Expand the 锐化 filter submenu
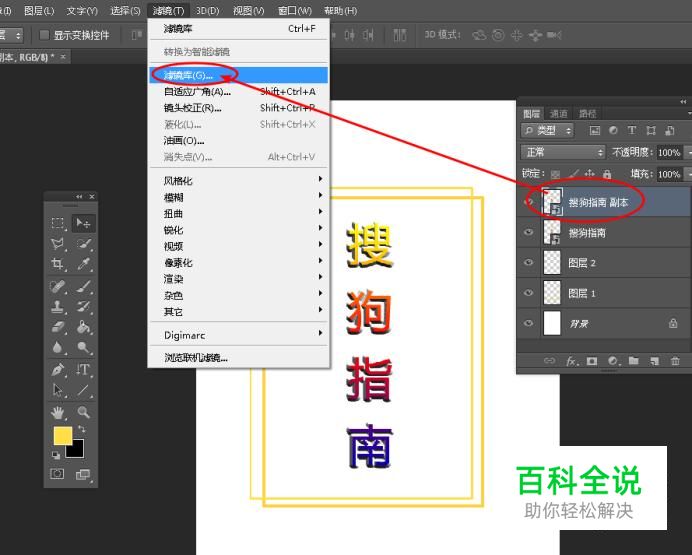Image resolution: width=692 pixels, height=555 pixels. tap(241, 229)
